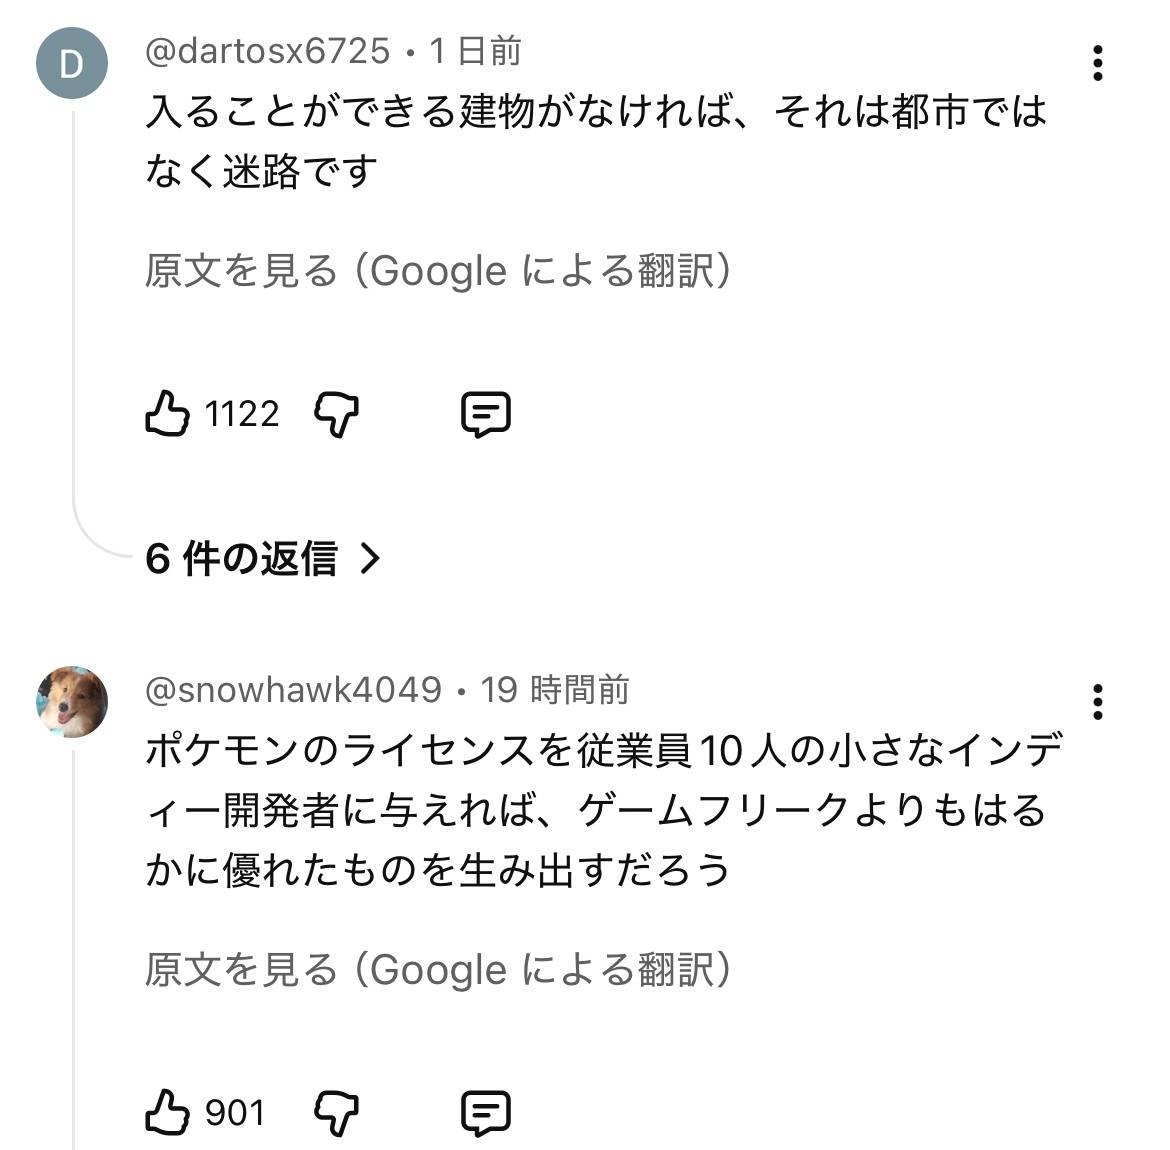
Task: Open the @dartosx6725 channel link
Action: 267,51
